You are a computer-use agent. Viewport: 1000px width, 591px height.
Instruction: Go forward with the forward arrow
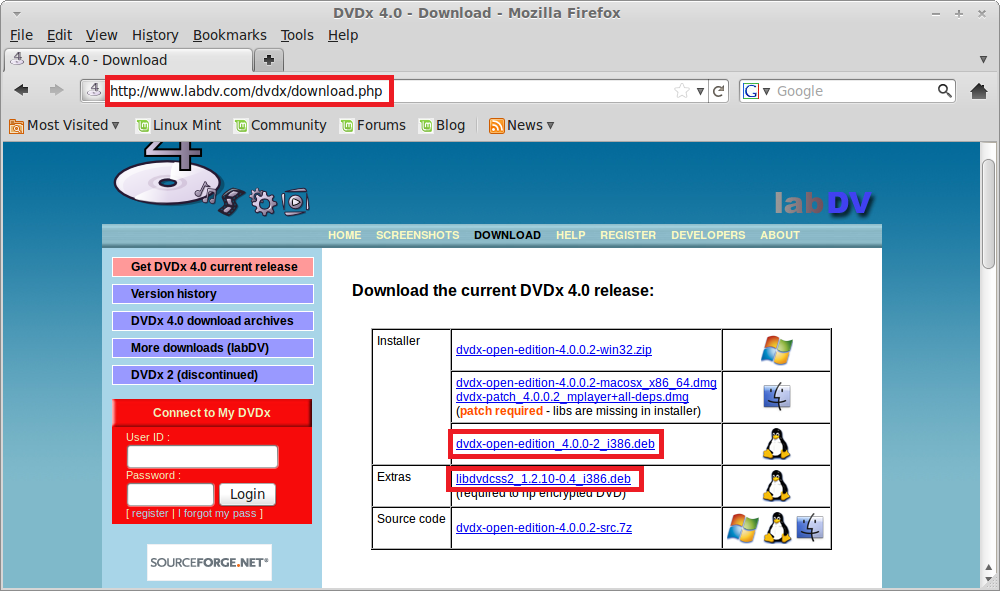(x=57, y=91)
